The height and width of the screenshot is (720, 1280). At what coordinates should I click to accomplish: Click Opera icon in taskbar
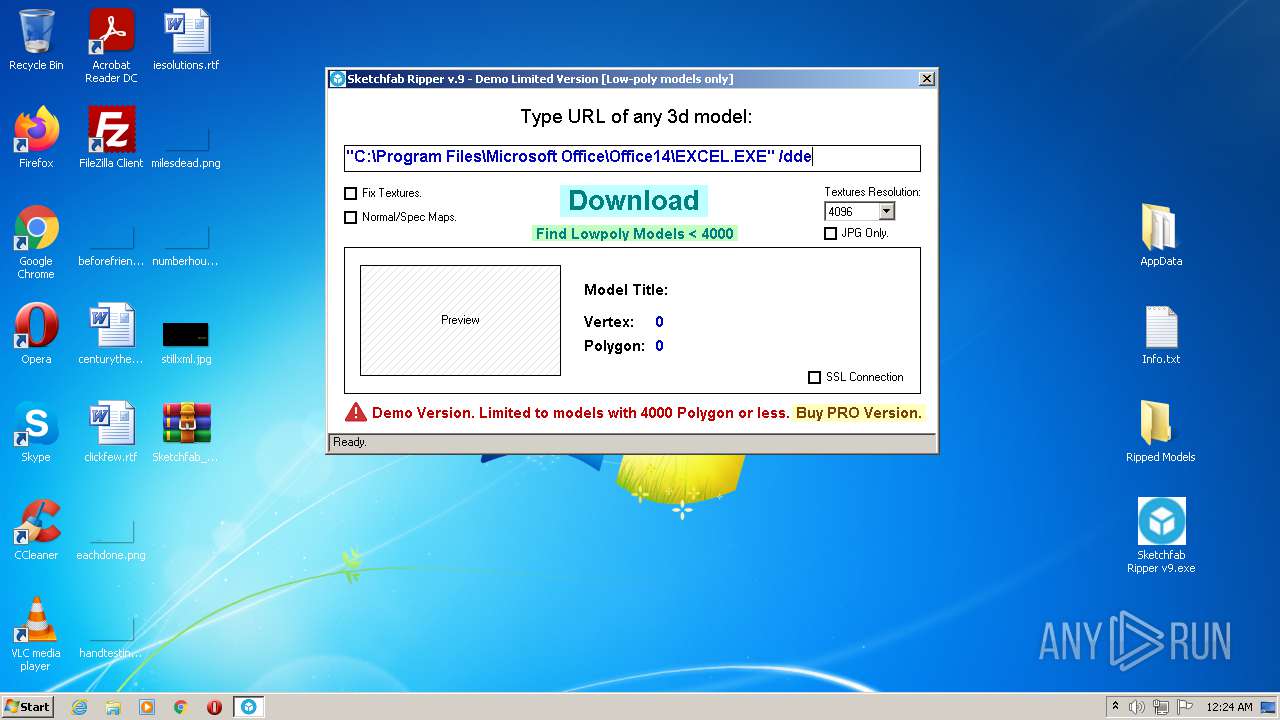click(214, 707)
